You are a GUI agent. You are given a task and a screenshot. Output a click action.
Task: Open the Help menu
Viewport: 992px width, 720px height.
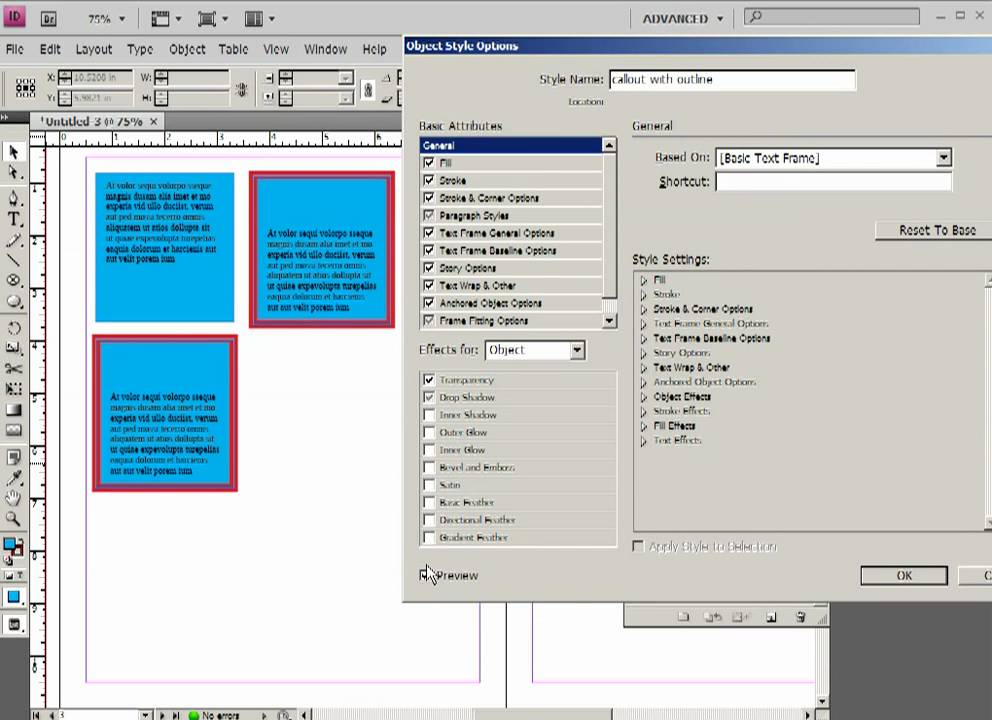374,49
